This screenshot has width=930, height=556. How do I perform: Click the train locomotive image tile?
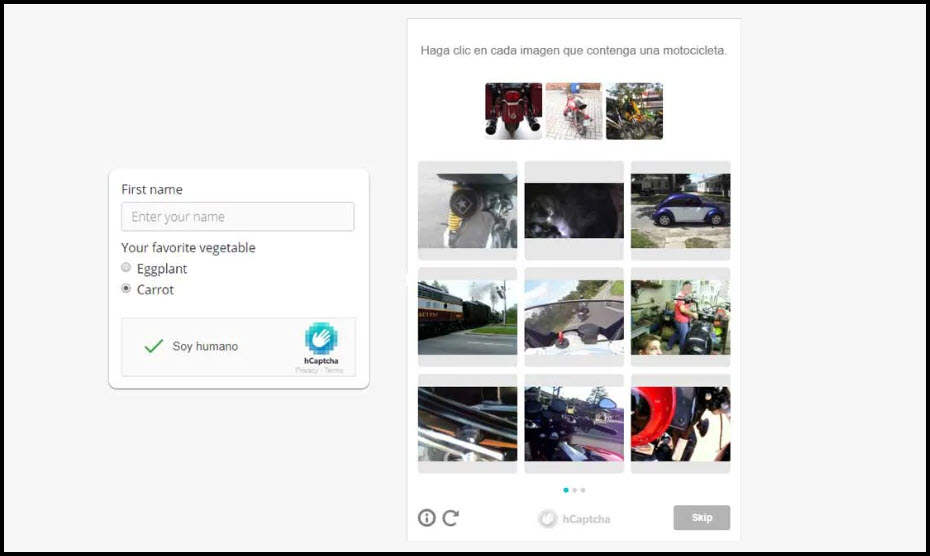(467, 317)
